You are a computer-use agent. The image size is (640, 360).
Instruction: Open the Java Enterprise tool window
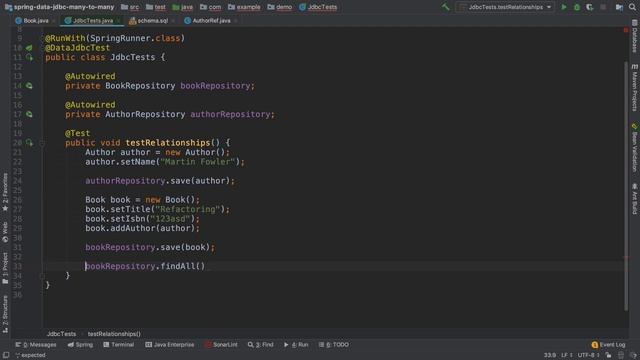pyautogui.click(x=170, y=344)
